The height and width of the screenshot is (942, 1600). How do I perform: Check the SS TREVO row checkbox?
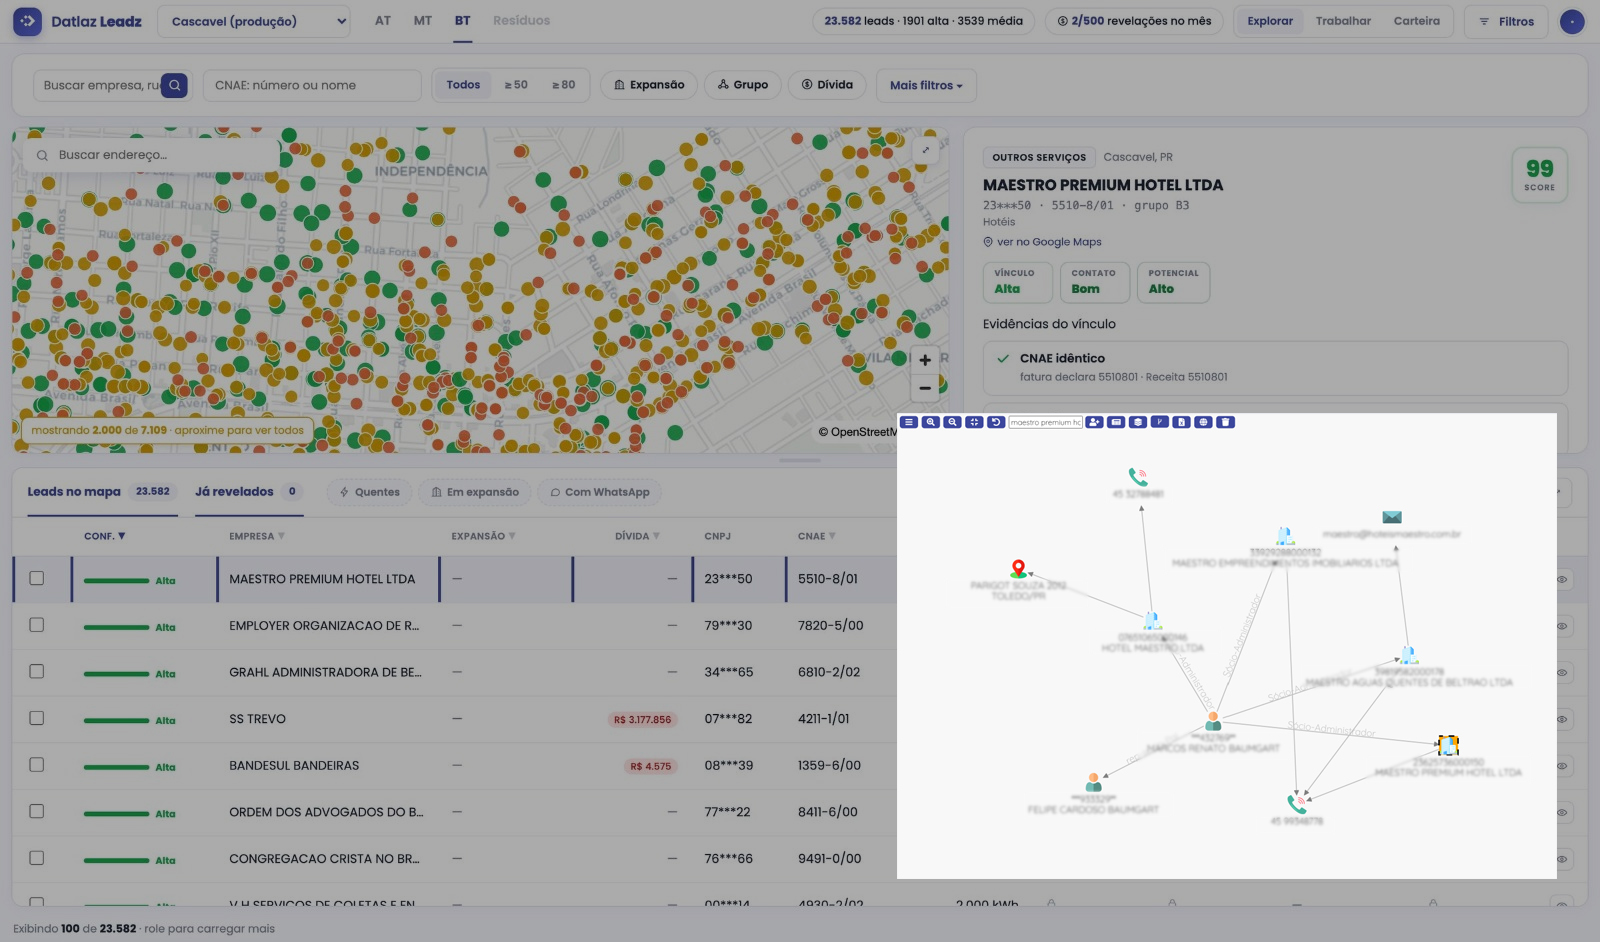[x=37, y=718]
